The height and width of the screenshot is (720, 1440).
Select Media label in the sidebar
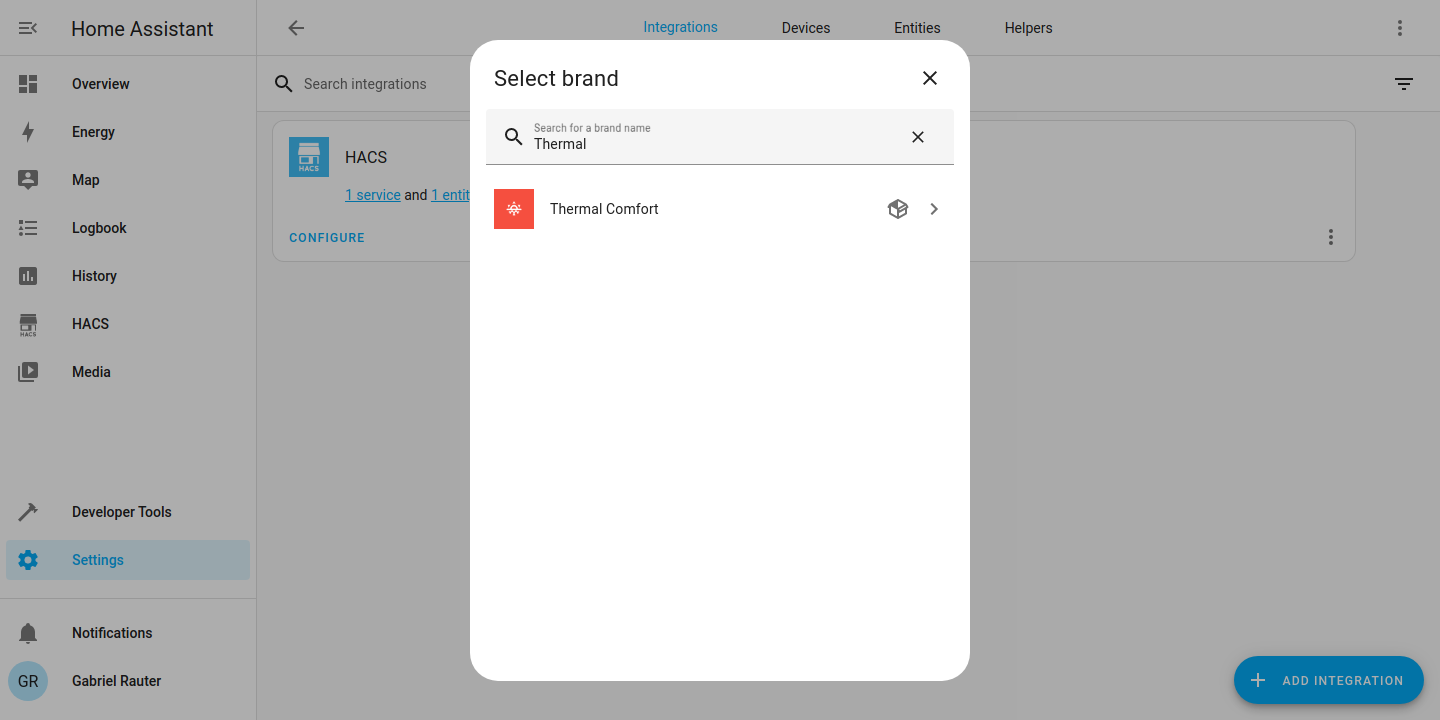[x=91, y=372]
